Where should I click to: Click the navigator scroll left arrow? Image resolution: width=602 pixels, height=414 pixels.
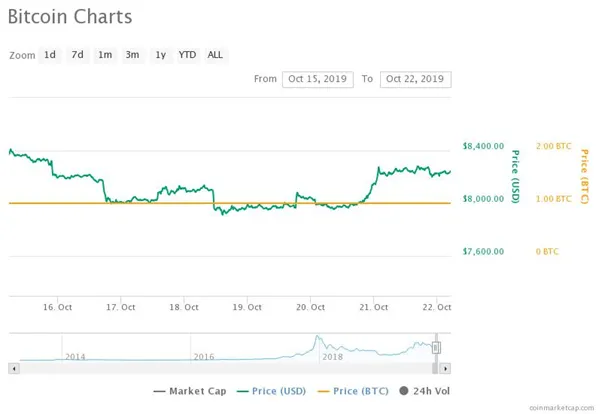click(14, 369)
